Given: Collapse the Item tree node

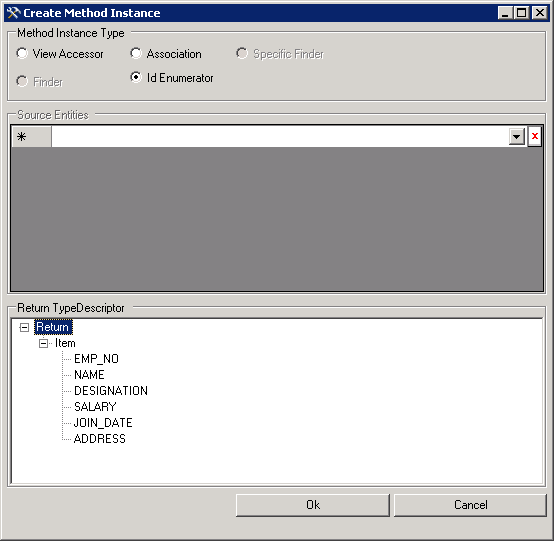Looking at the screenshot, I should [43, 343].
